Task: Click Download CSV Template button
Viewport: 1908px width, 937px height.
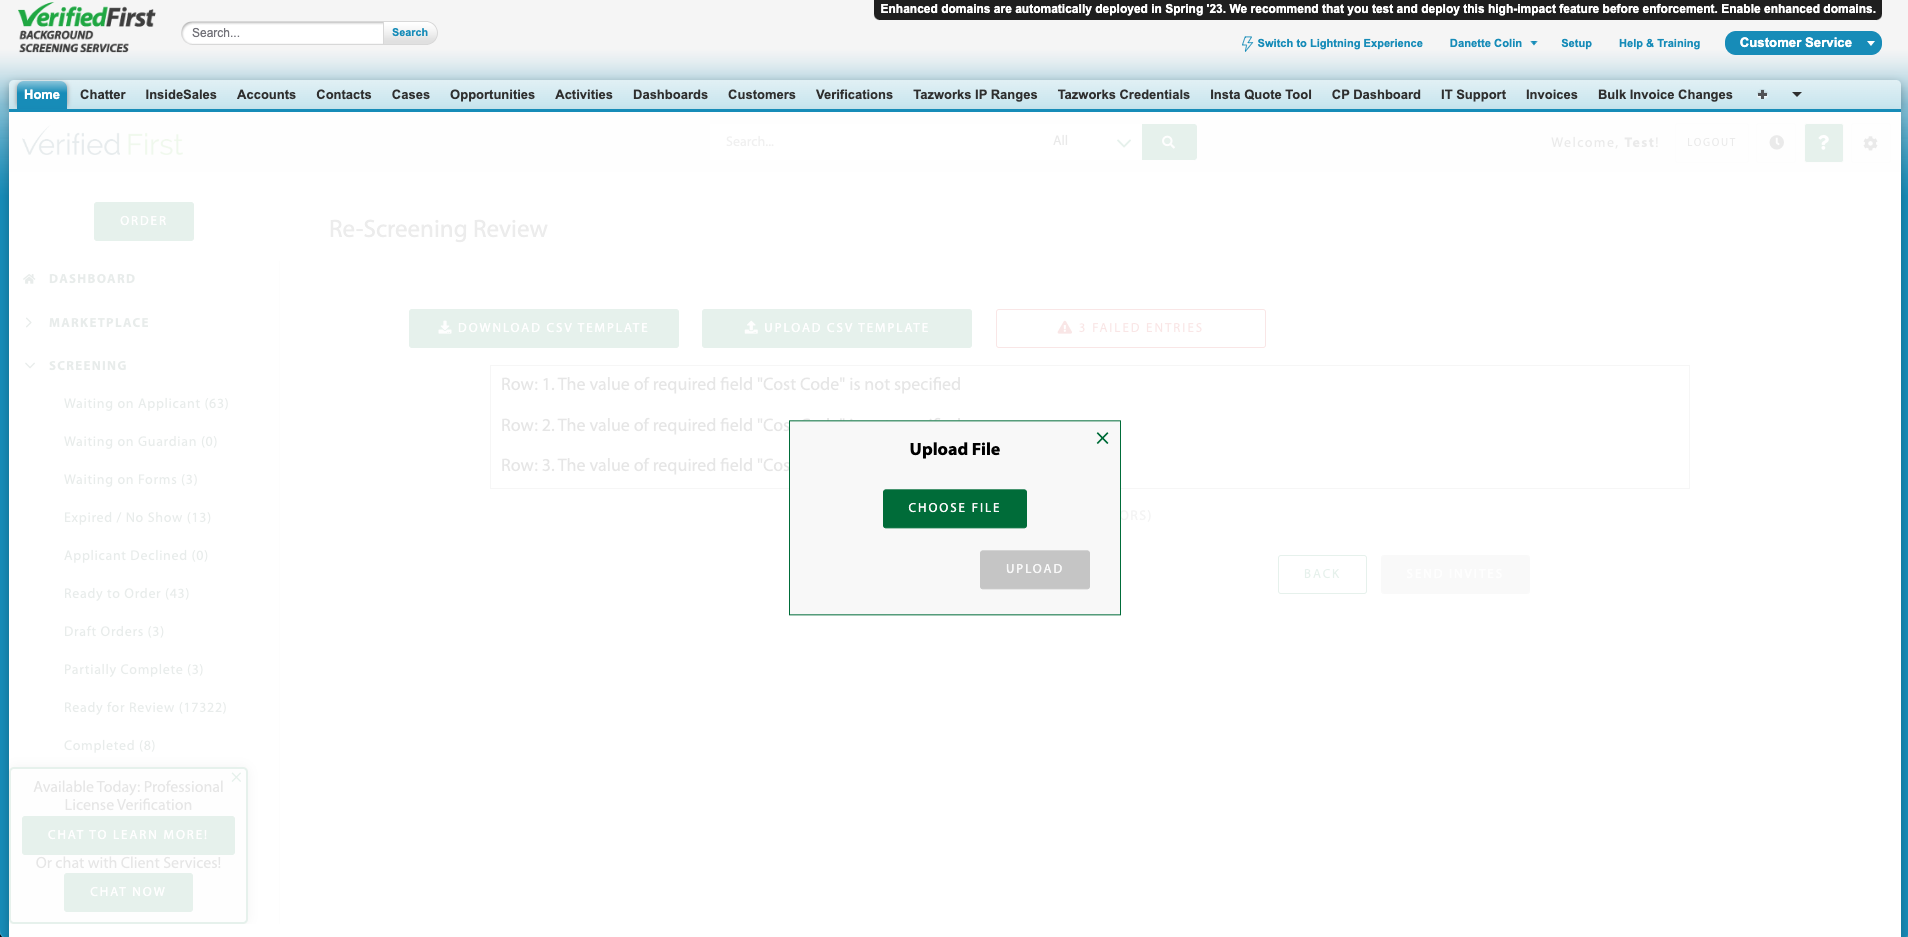Action: point(544,328)
